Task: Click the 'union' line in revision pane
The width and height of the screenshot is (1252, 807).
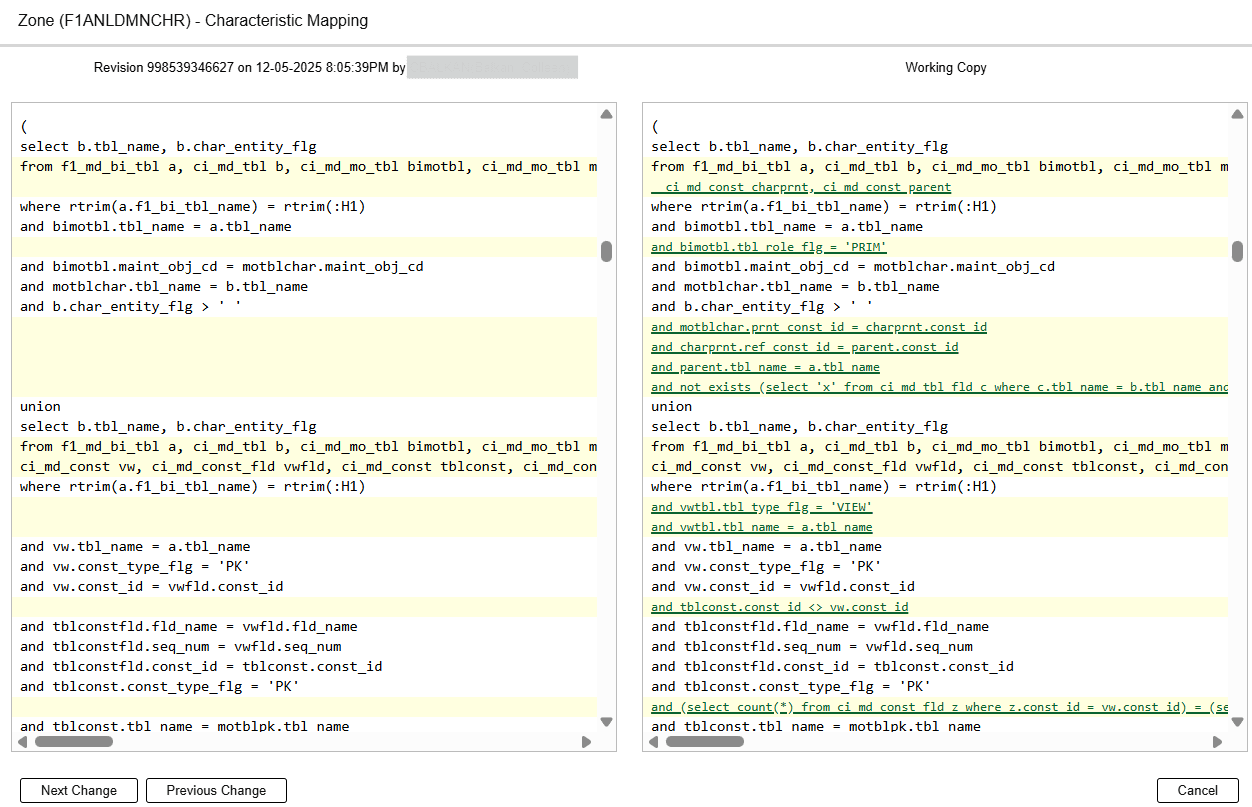Action: coord(41,407)
